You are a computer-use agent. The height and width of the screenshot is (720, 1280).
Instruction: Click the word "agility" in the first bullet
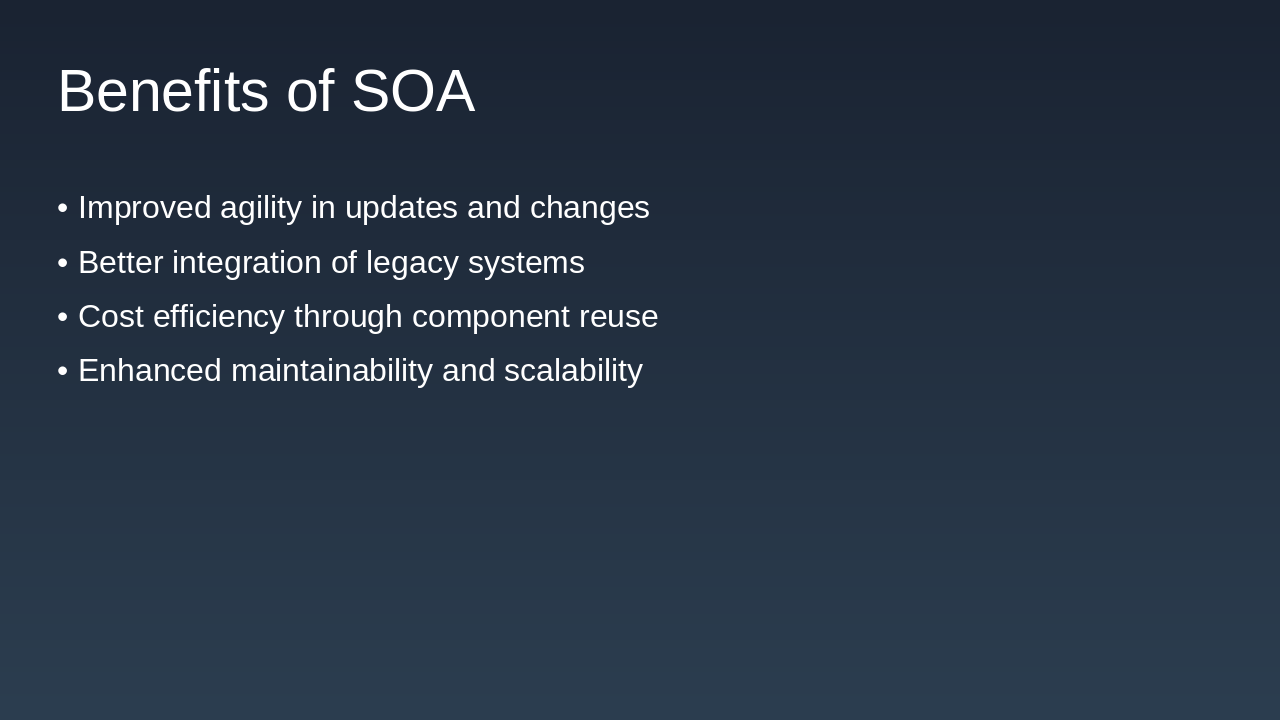[260, 208]
